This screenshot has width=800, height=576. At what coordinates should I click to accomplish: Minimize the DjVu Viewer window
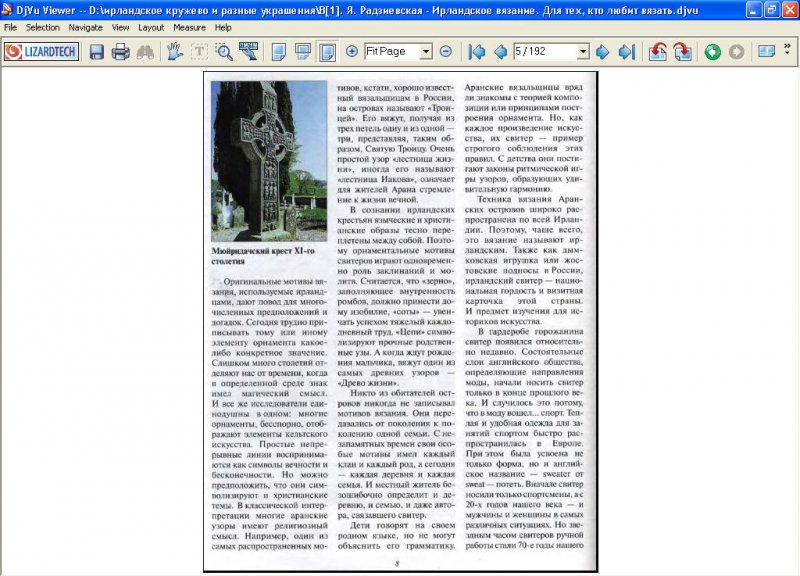[754, 10]
